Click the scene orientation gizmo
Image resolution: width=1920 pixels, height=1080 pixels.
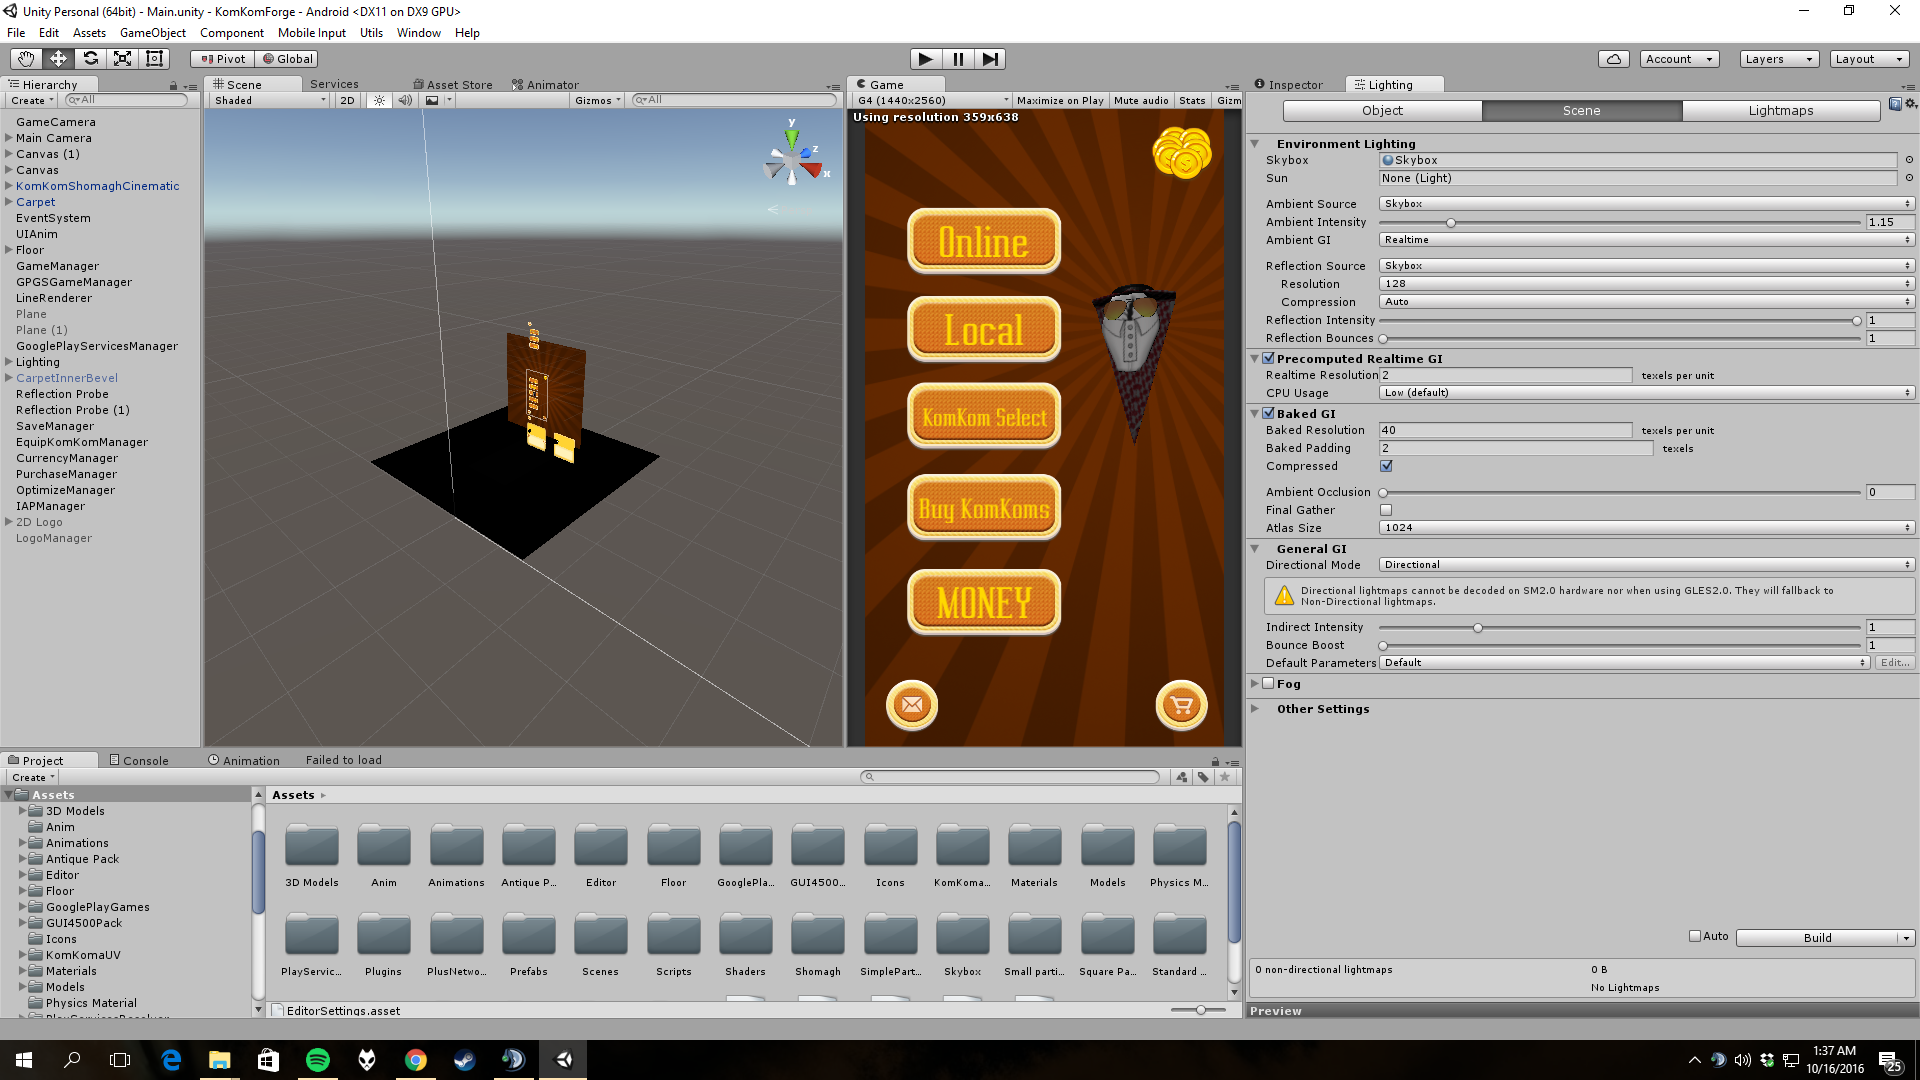[x=794, y=158]
